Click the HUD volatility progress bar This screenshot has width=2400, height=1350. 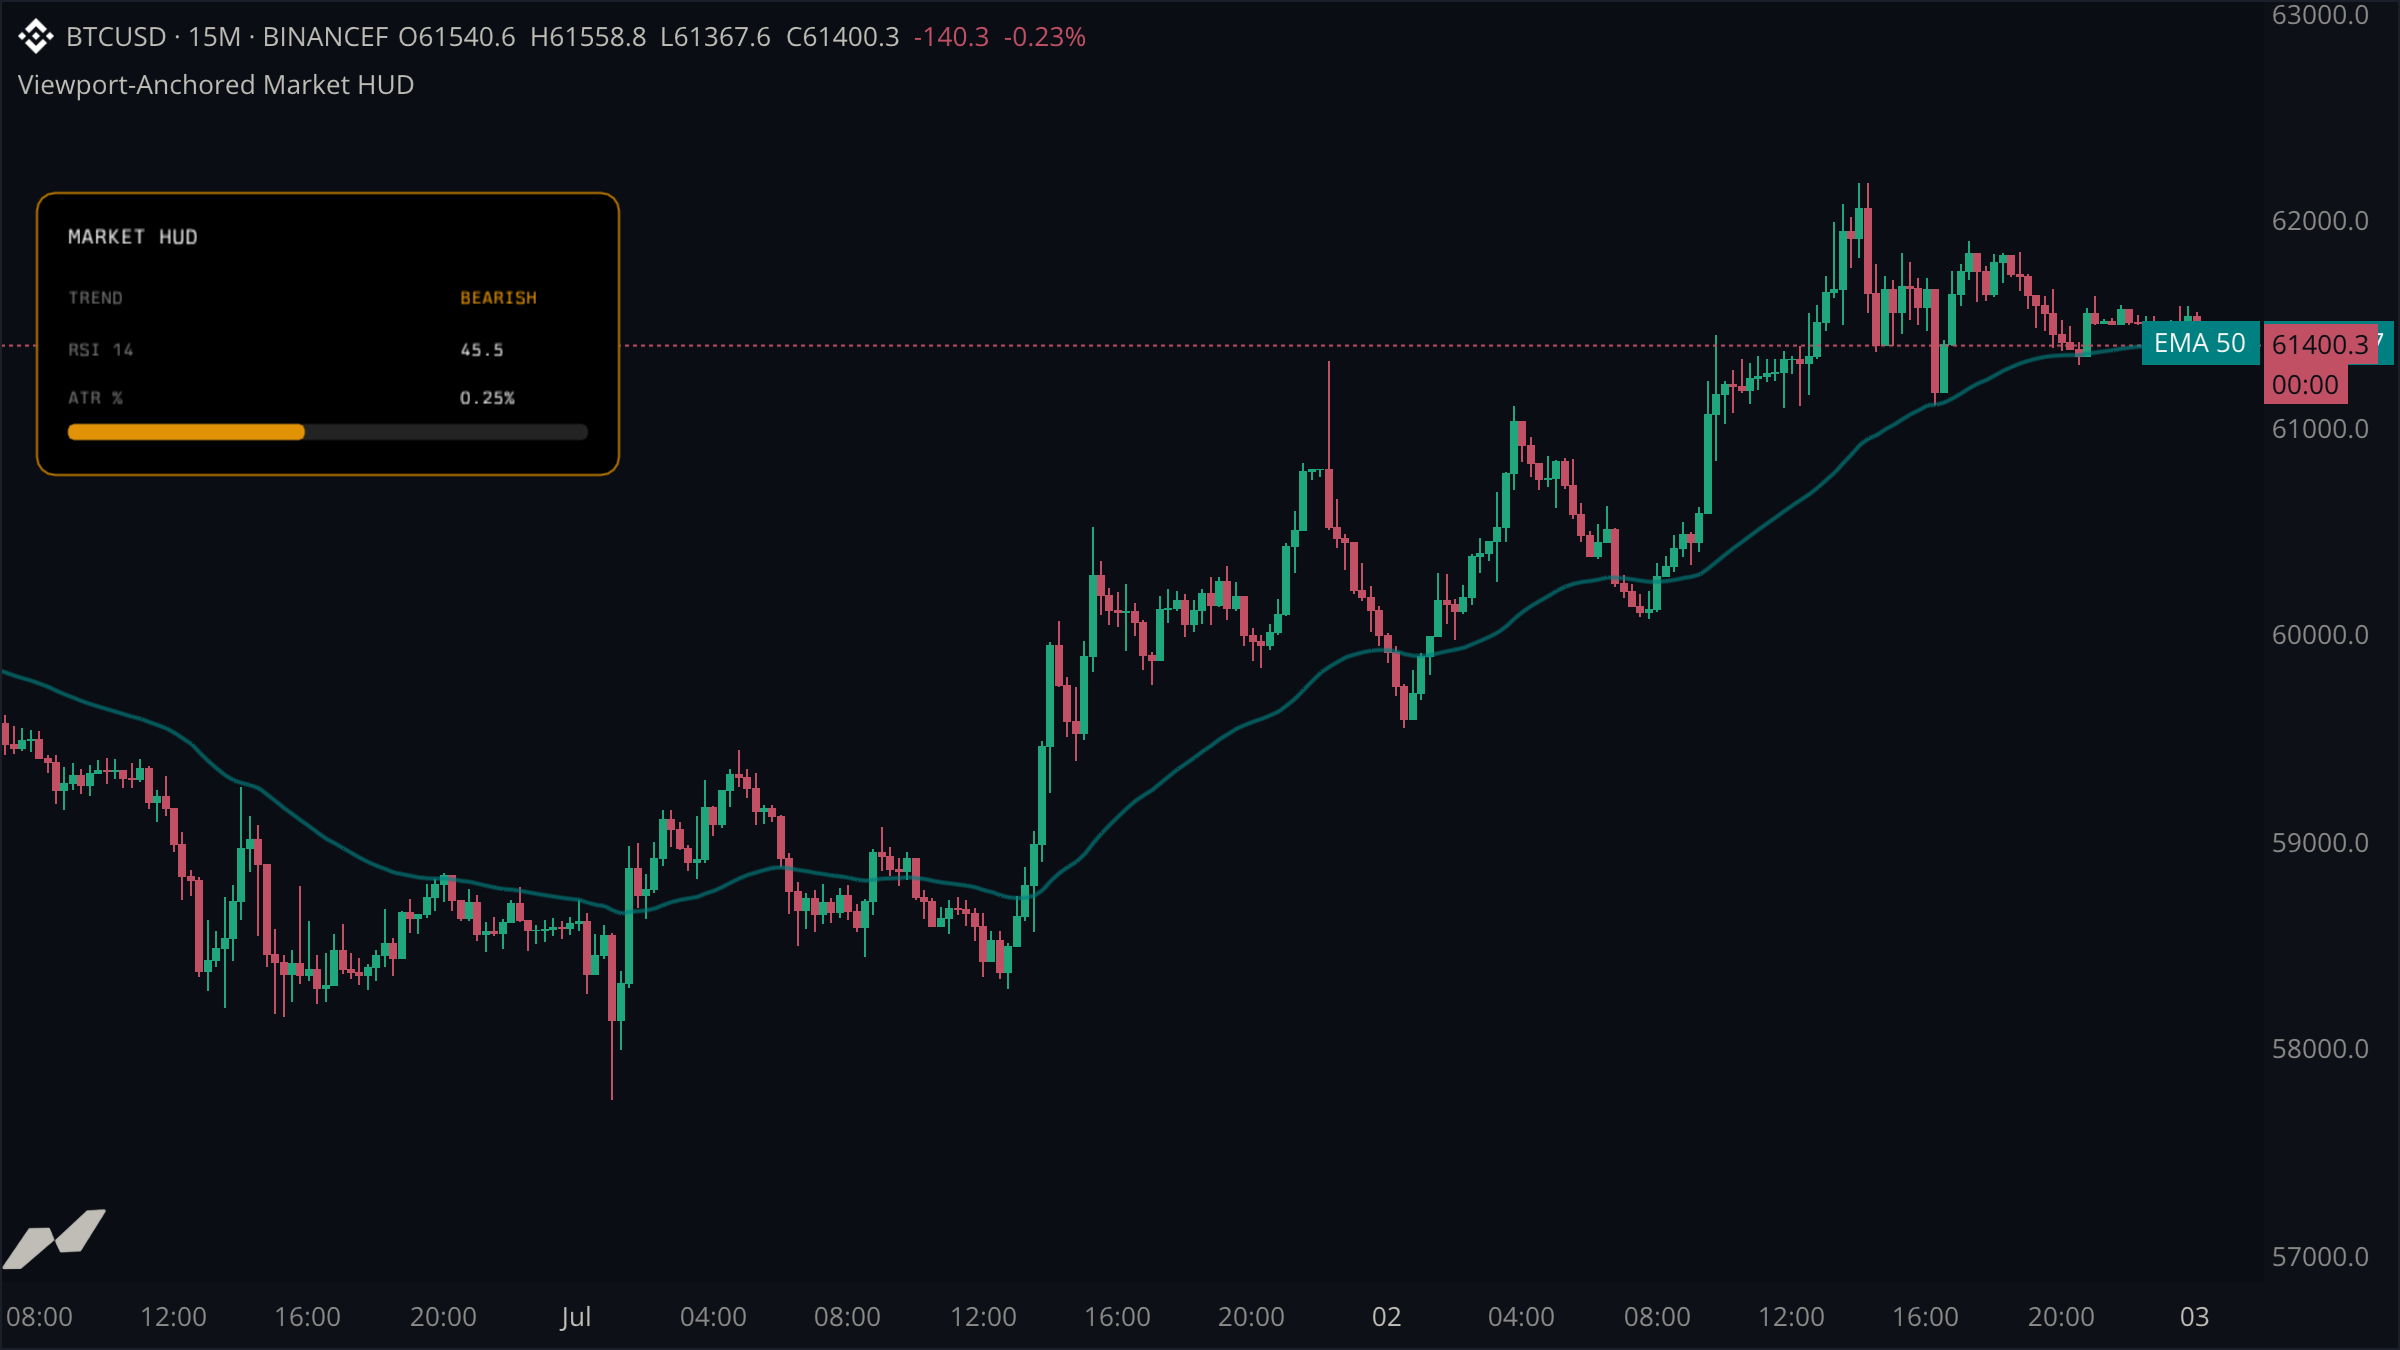click(327, 432)
